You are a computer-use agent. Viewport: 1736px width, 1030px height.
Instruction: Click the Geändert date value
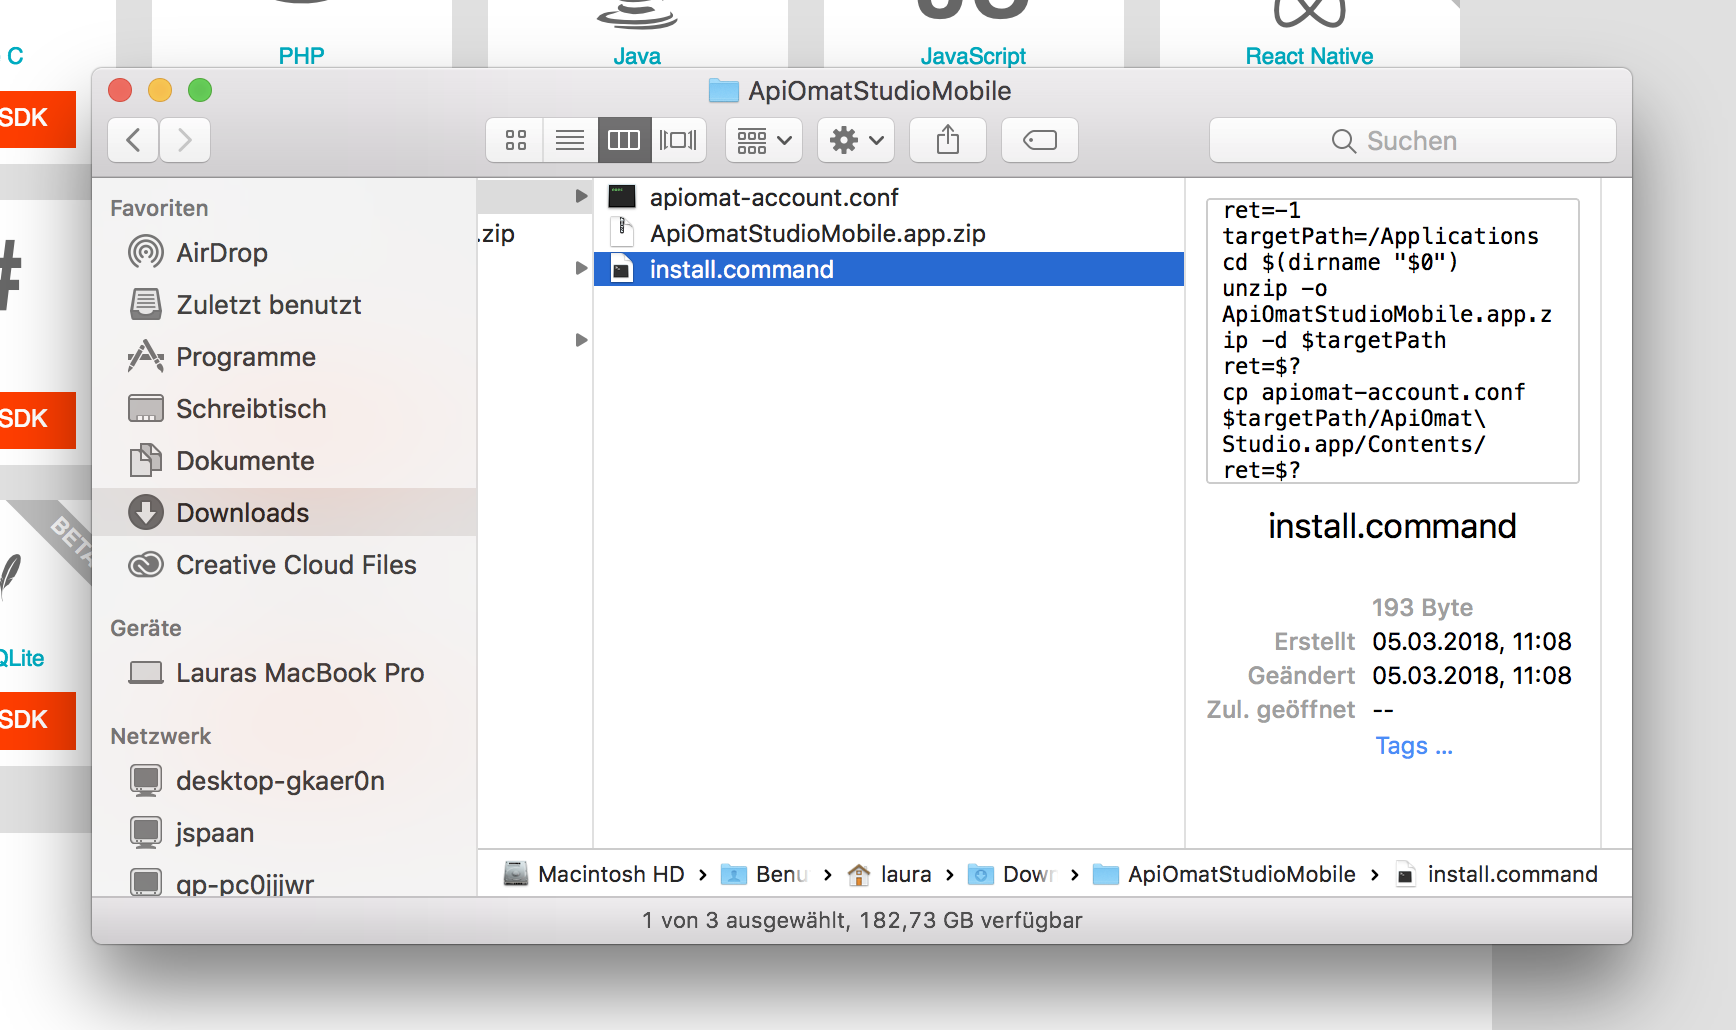(x=1471, y=676)
